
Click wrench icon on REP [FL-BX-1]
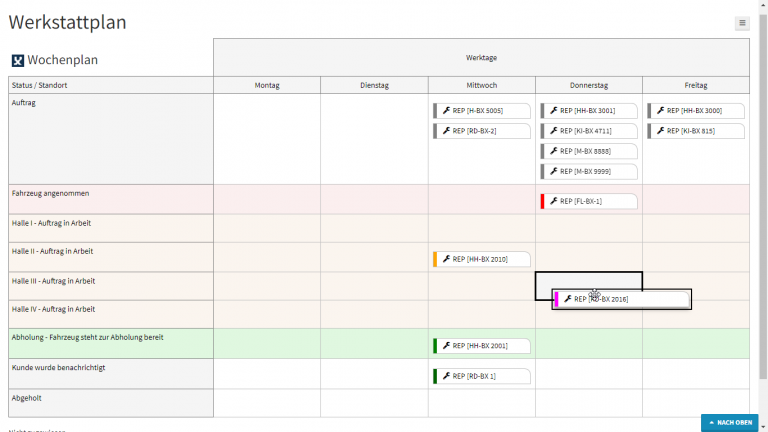click(553, 201)
